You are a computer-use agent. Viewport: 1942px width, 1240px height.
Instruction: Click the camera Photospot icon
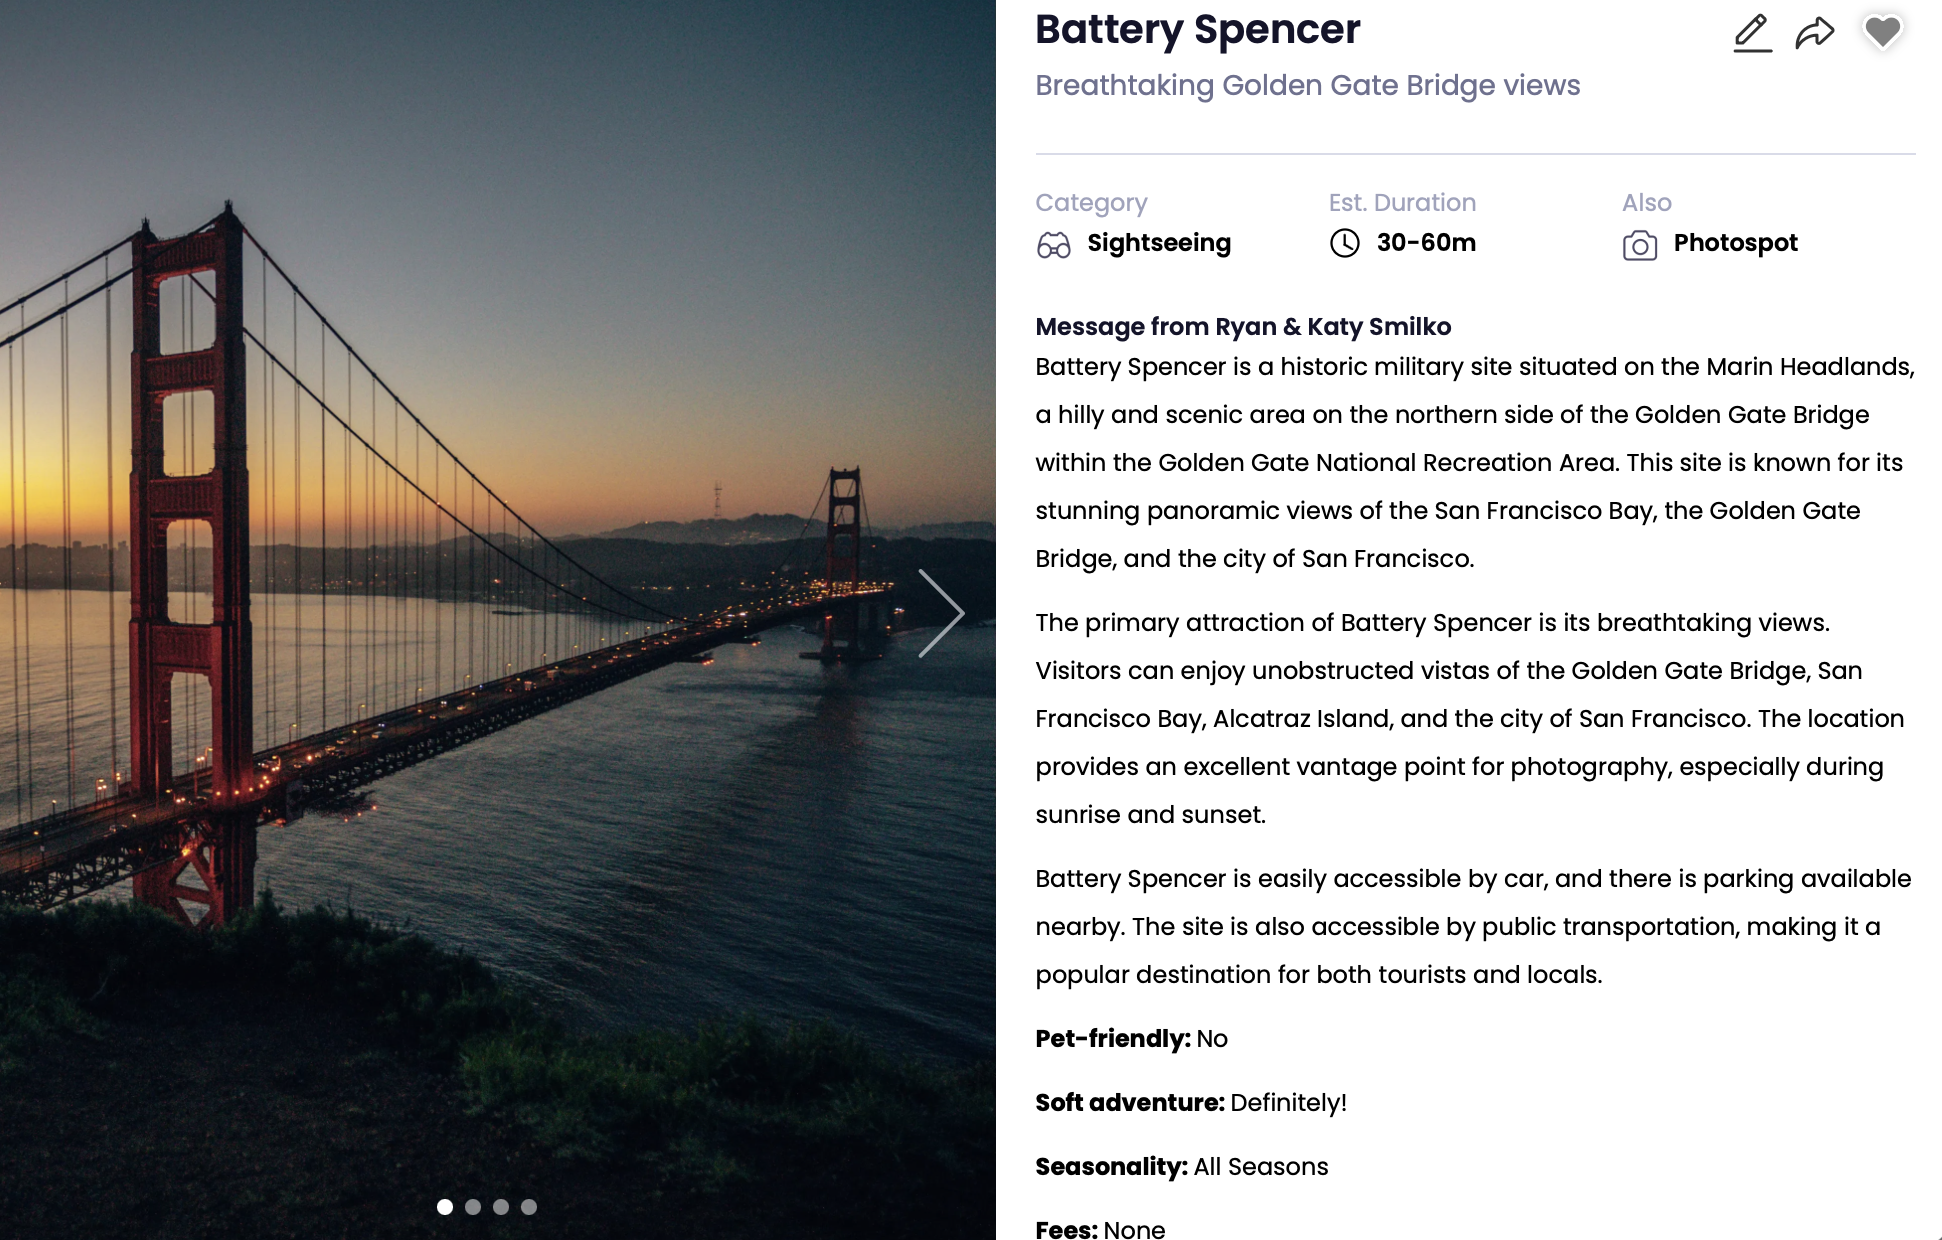[x=1640, y=245]
